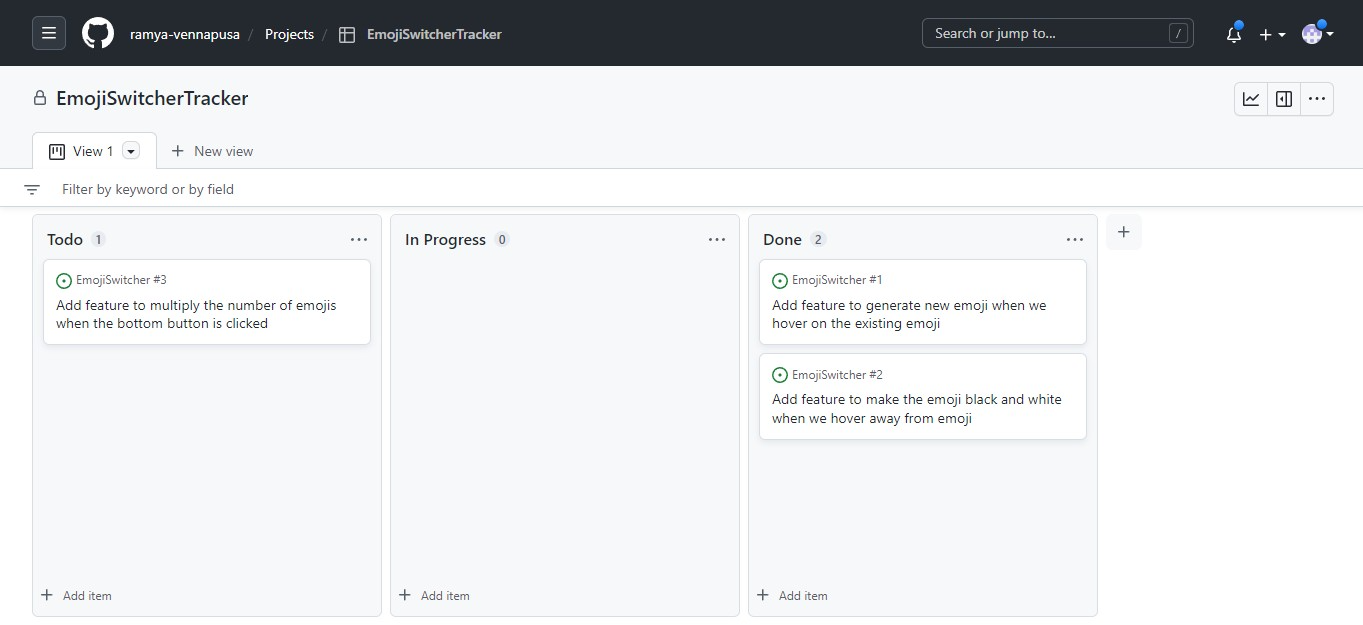1363x625 pixels.
Task: Add a new column with plus button
Action: pyautogui.click(x=1124, y=232)
